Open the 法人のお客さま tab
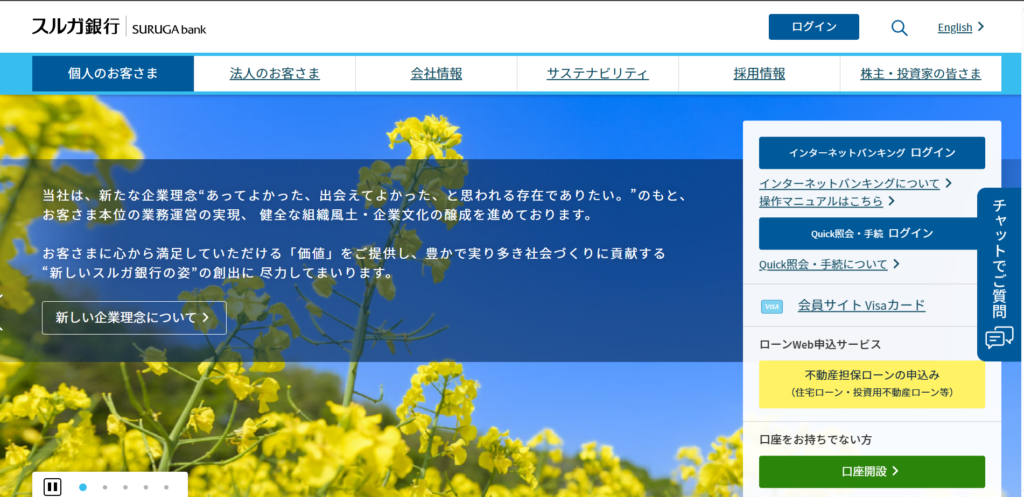The width and height of the screenshot is (1024, 497). point(275,74)
